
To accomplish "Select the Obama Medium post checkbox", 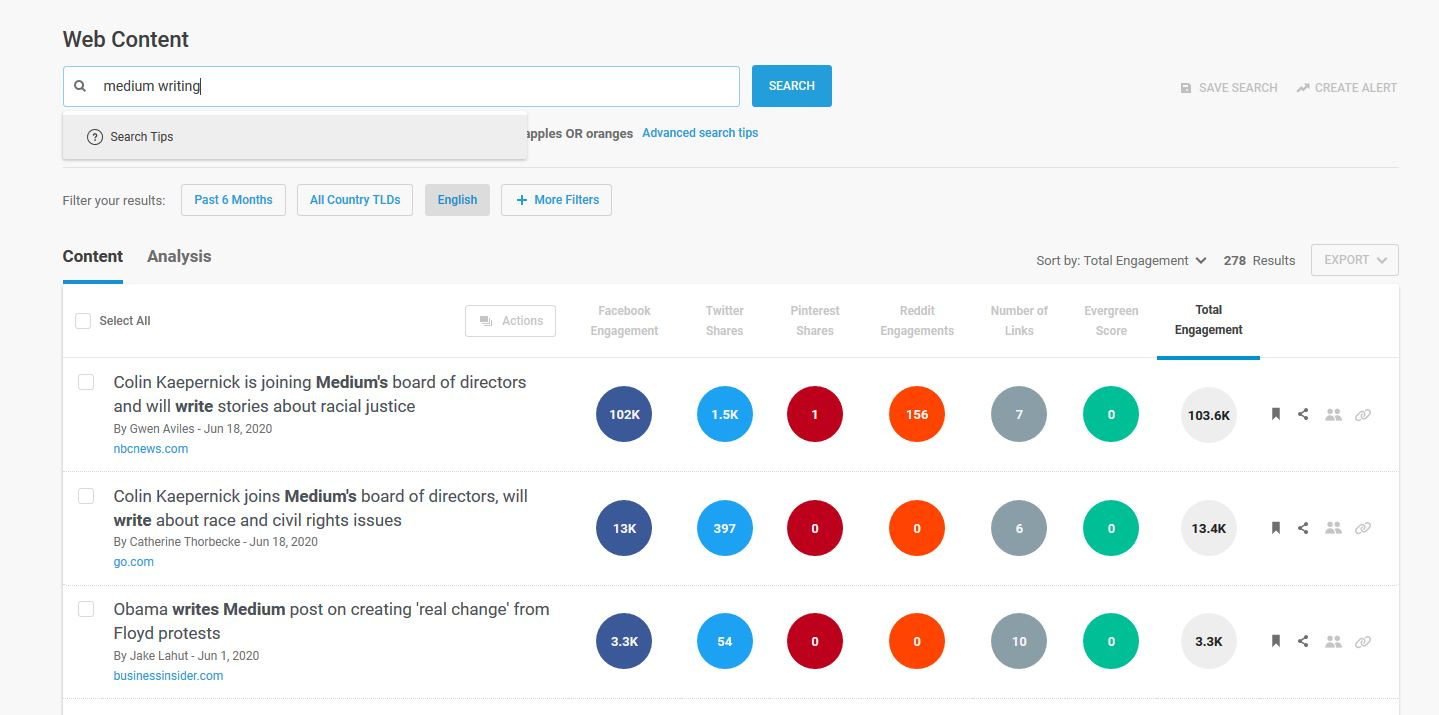I will (x=86, y=609).
